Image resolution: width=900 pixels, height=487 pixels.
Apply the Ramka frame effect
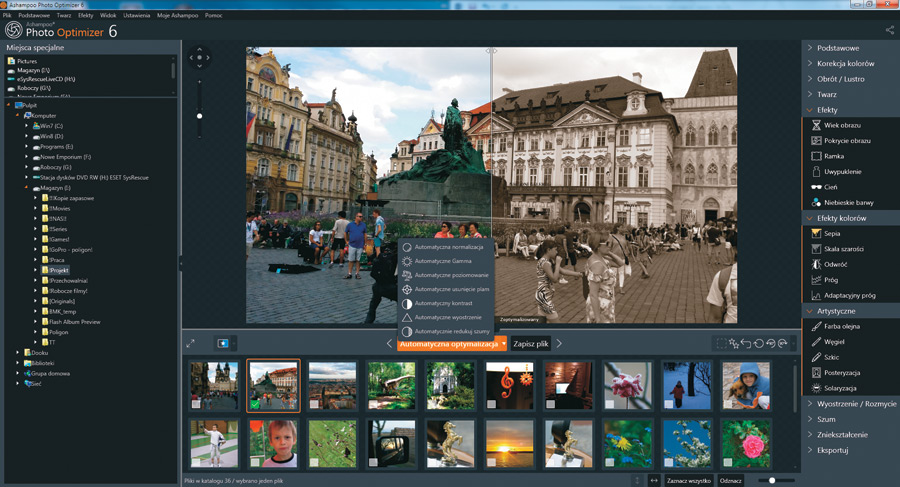pos(834,156)
